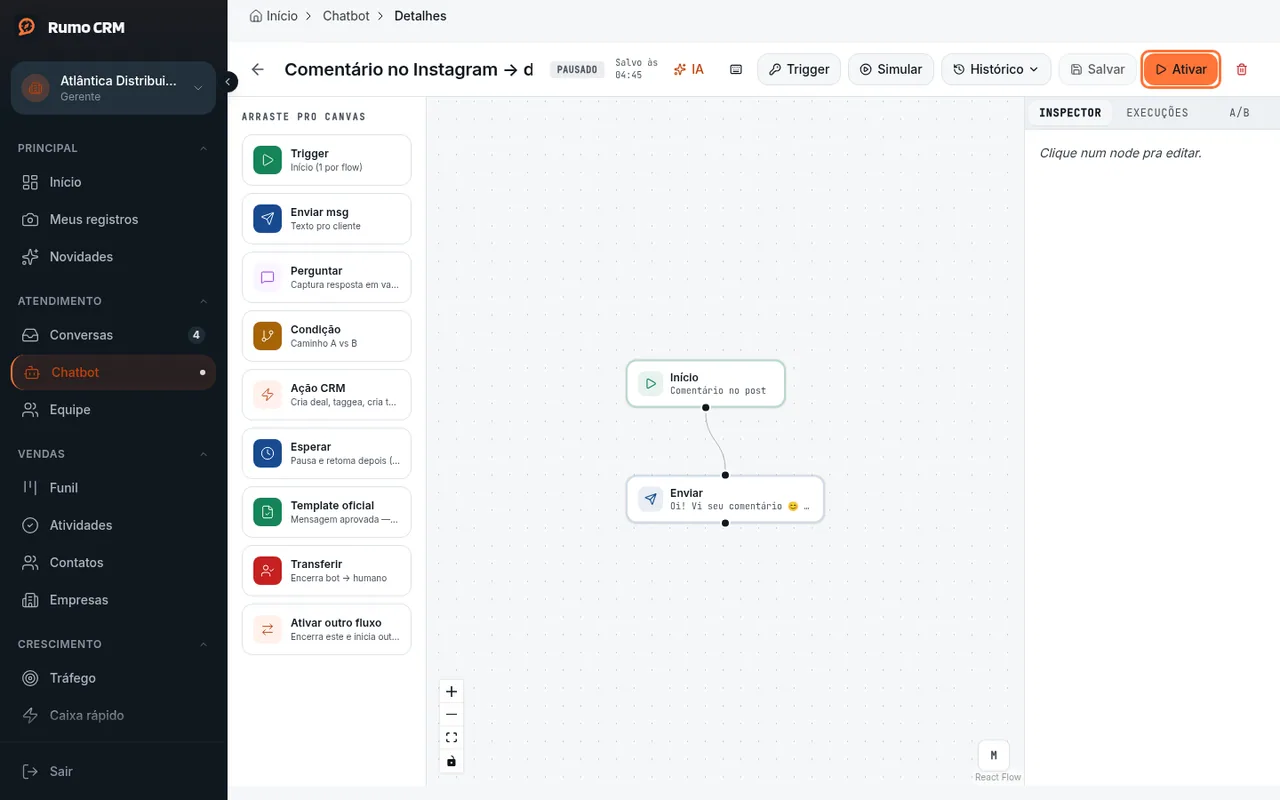Screen dimensions: 1280x800
Task: Zoom in on the canvas
Action: 451,691
